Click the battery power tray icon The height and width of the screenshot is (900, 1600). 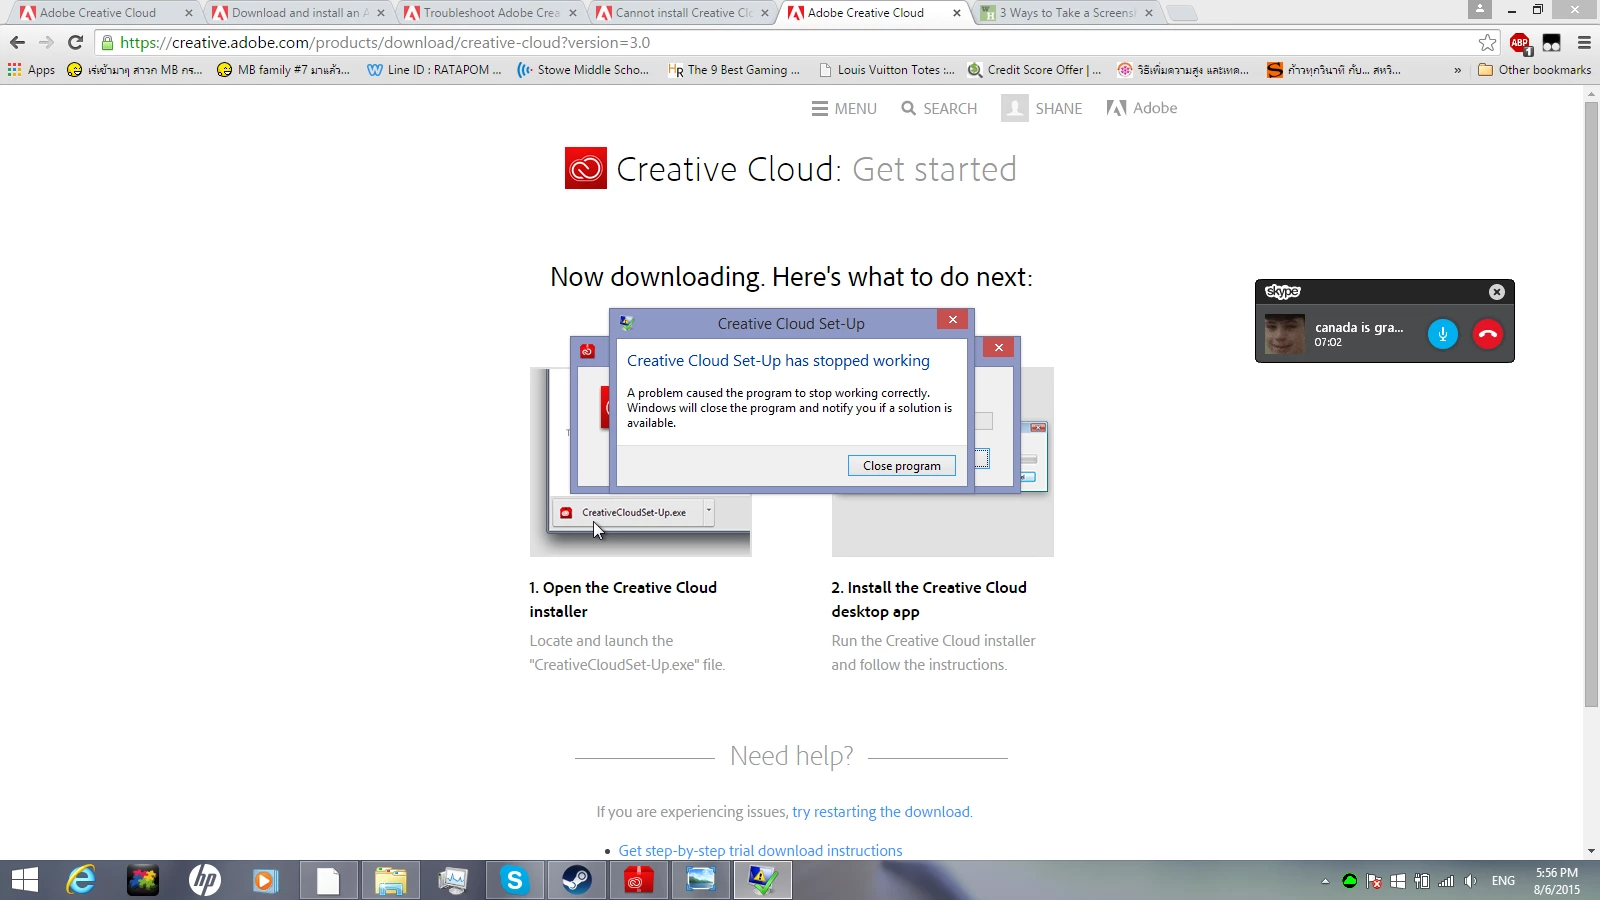(x=1422, y=881)
